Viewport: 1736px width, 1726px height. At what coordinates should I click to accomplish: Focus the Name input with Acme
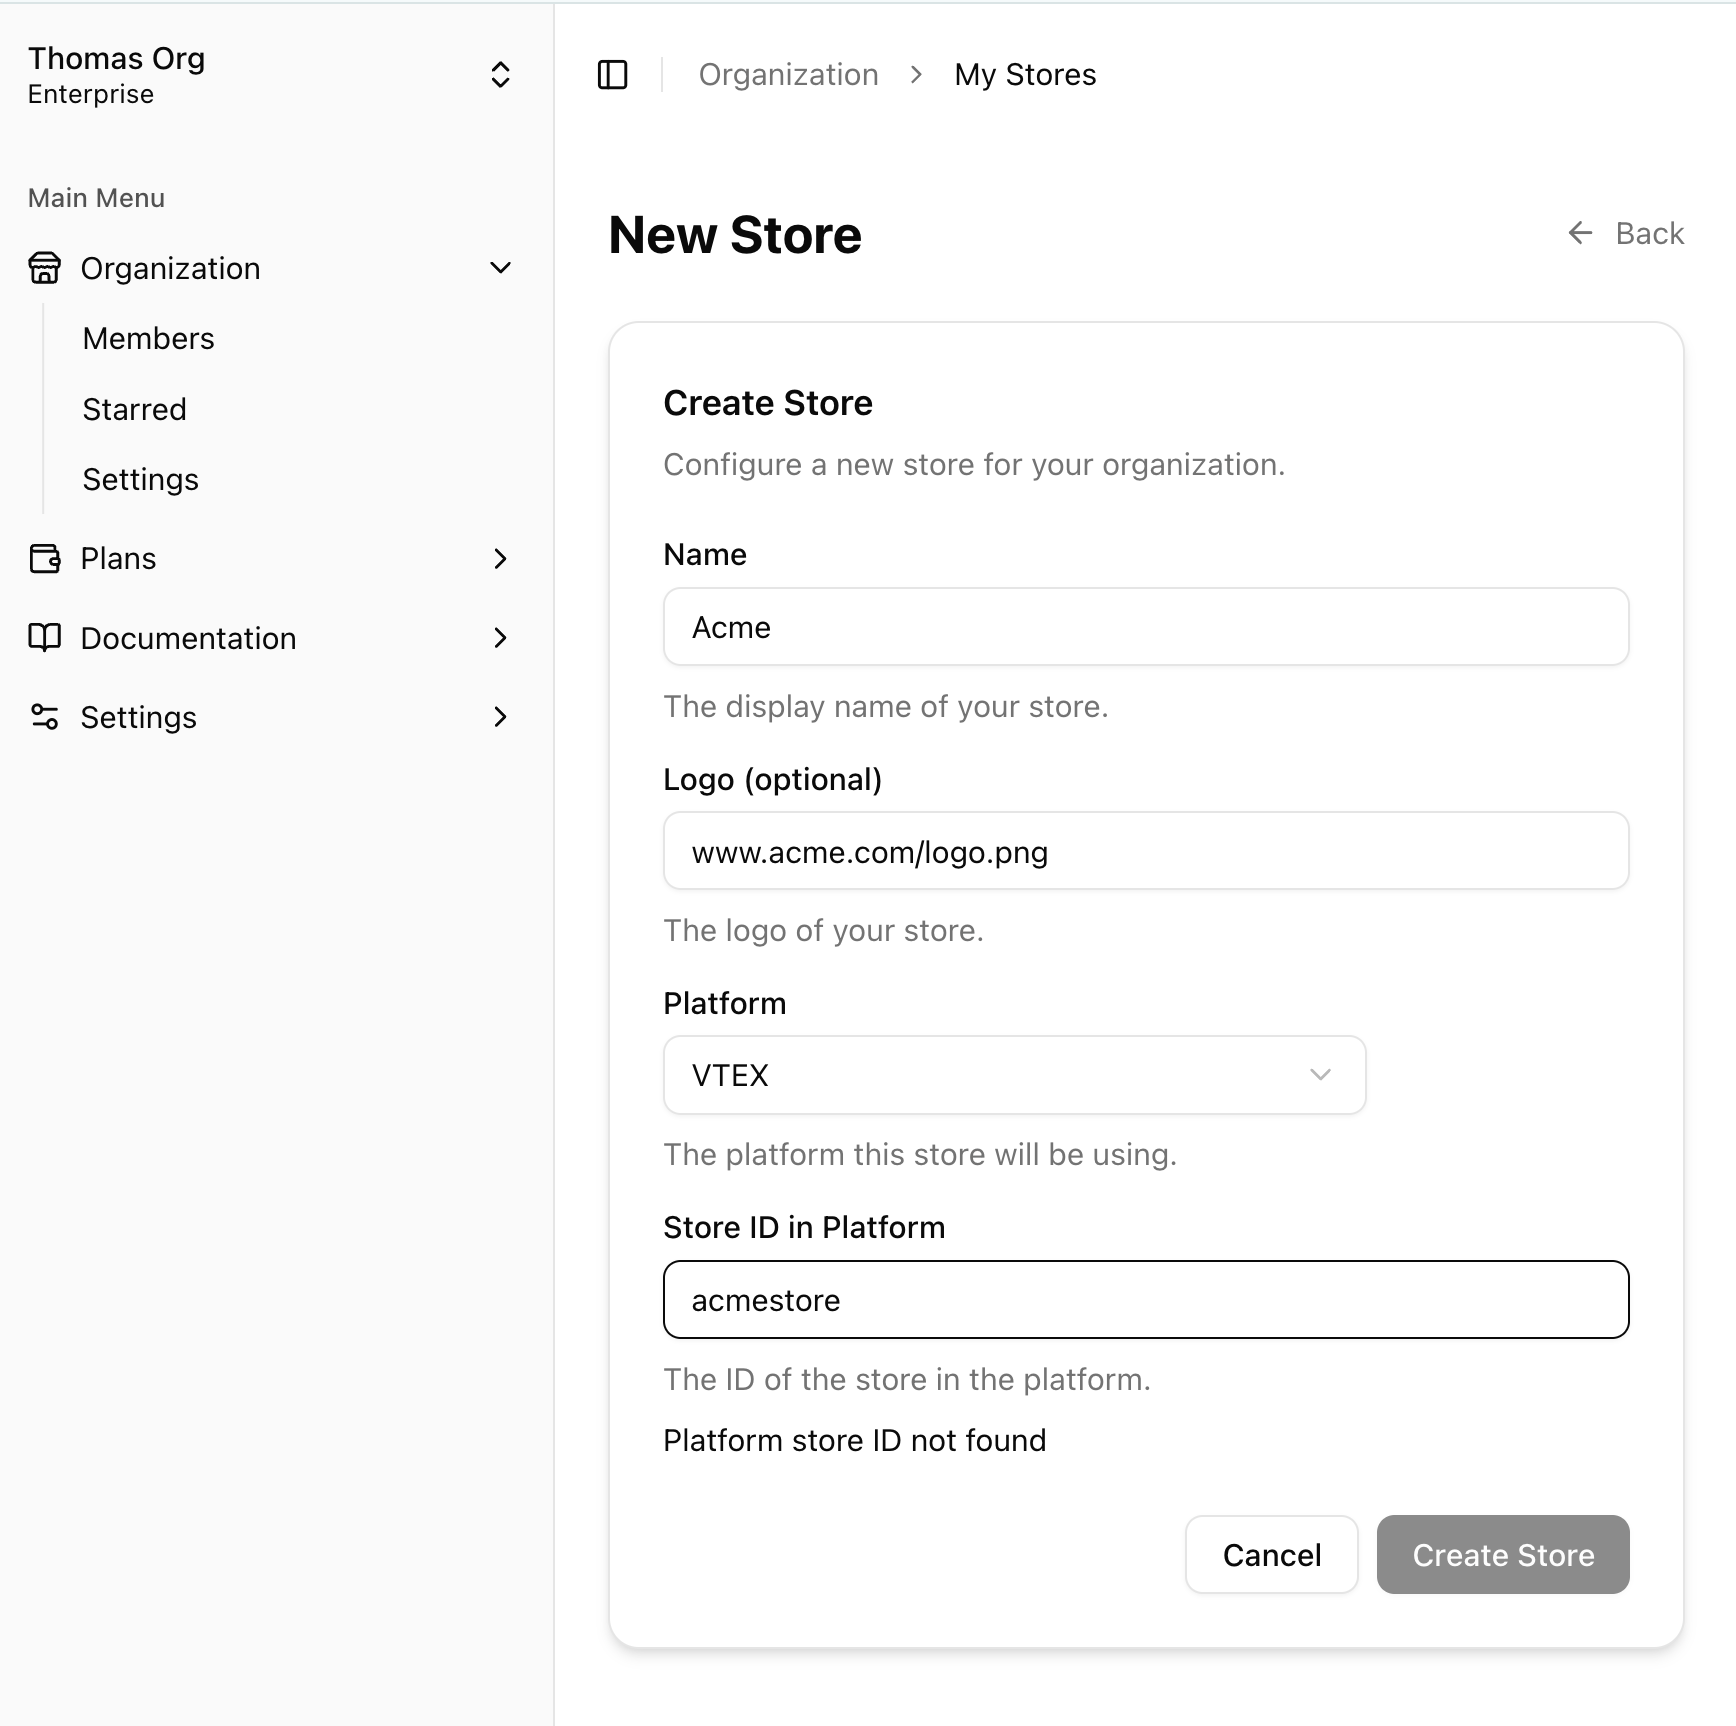[x=1146, y=627]
